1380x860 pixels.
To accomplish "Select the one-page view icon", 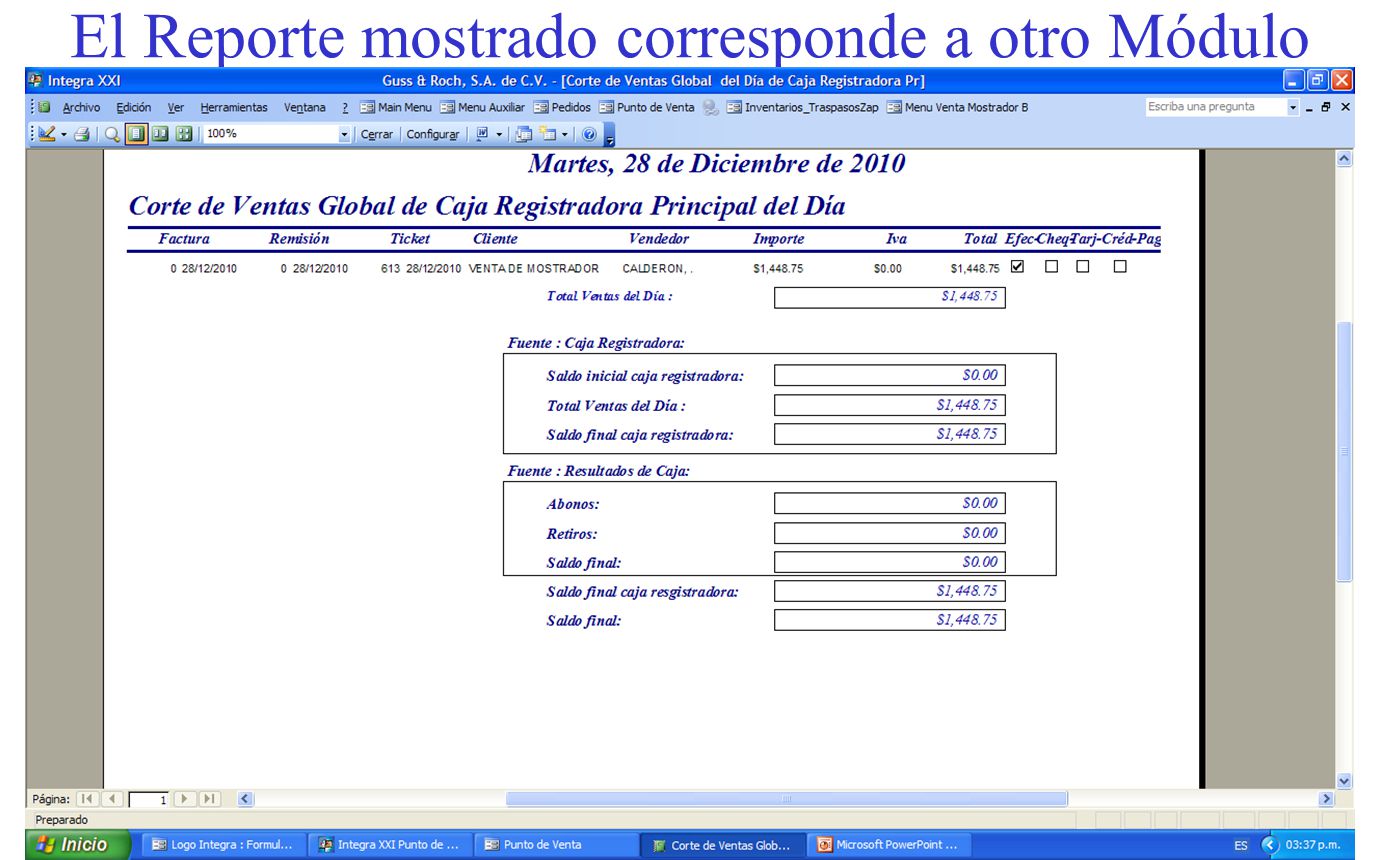I will click(x=137, y=133).
